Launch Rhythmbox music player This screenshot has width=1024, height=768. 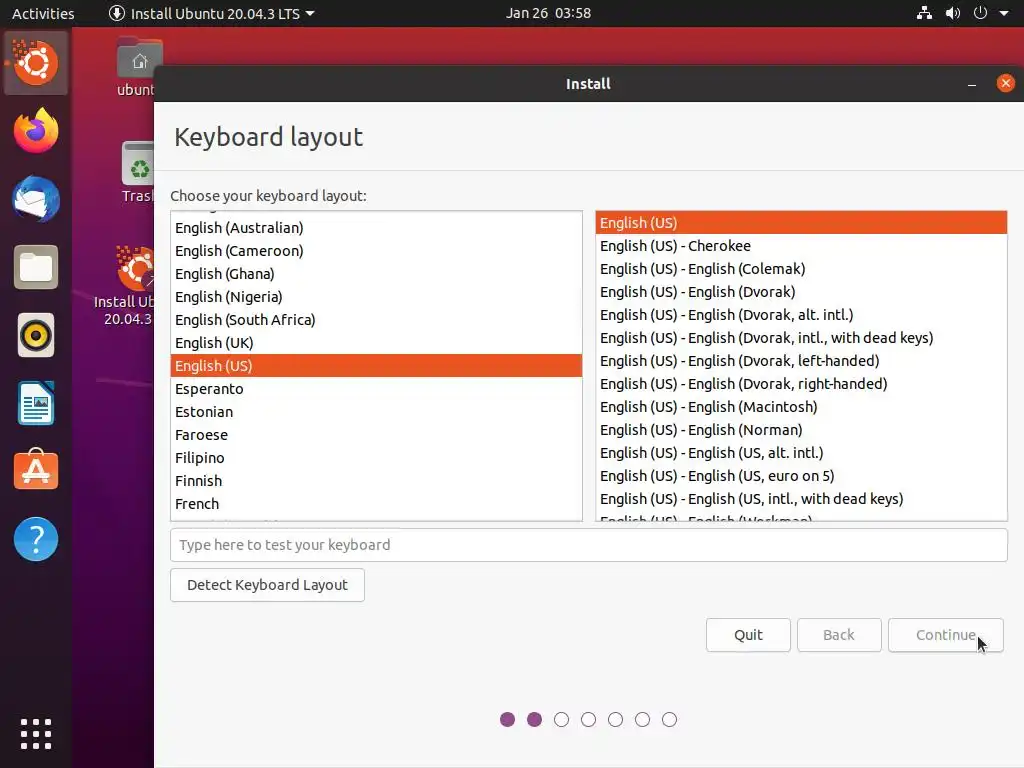[x=36, y=335]
